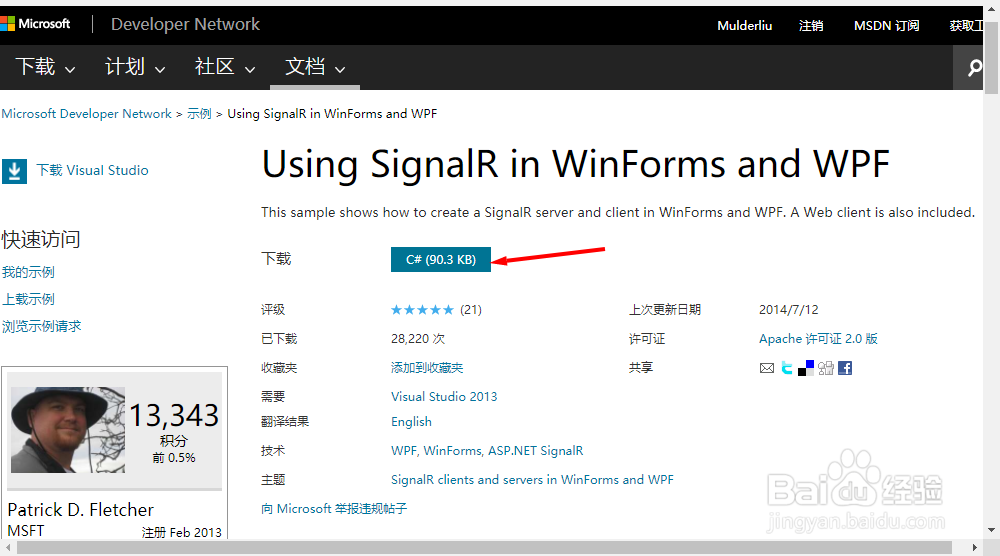Open the ASP.NET SignalR technology link
Image resolution: width=1000 pixels, height=556 pixels.
click(536, 451)
